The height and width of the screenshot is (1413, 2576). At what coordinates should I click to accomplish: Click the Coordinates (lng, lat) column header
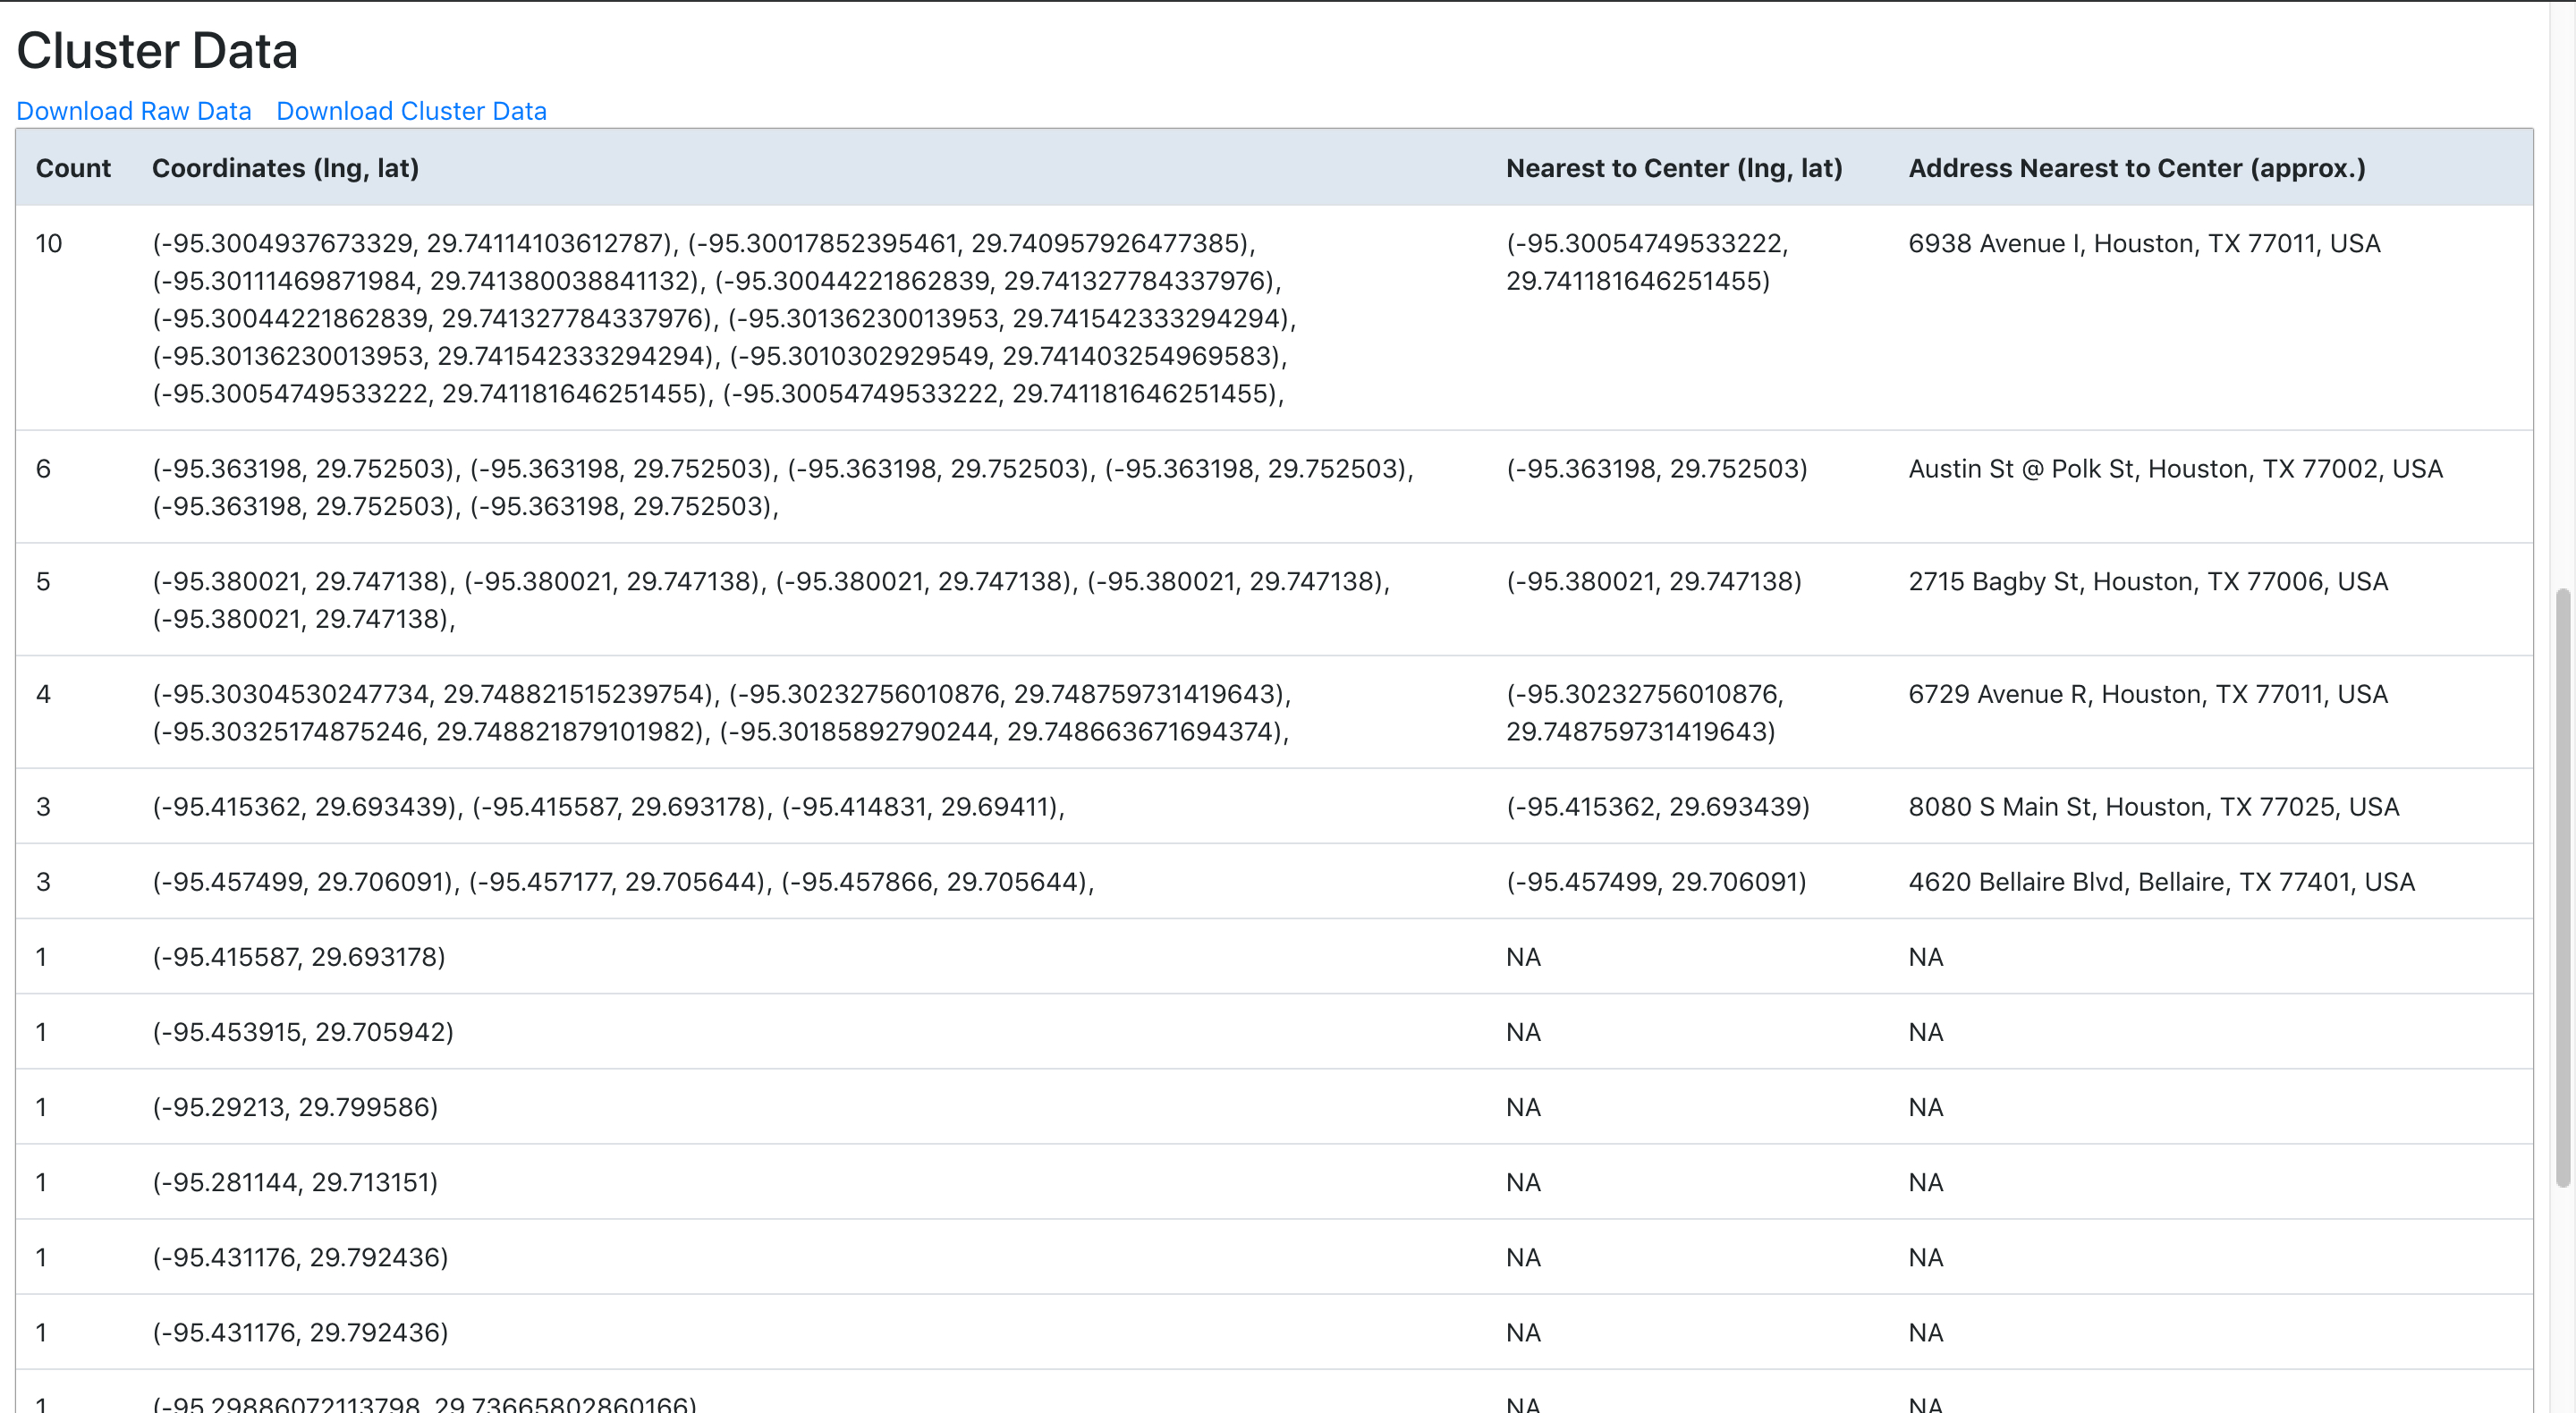tap(285, 168)
